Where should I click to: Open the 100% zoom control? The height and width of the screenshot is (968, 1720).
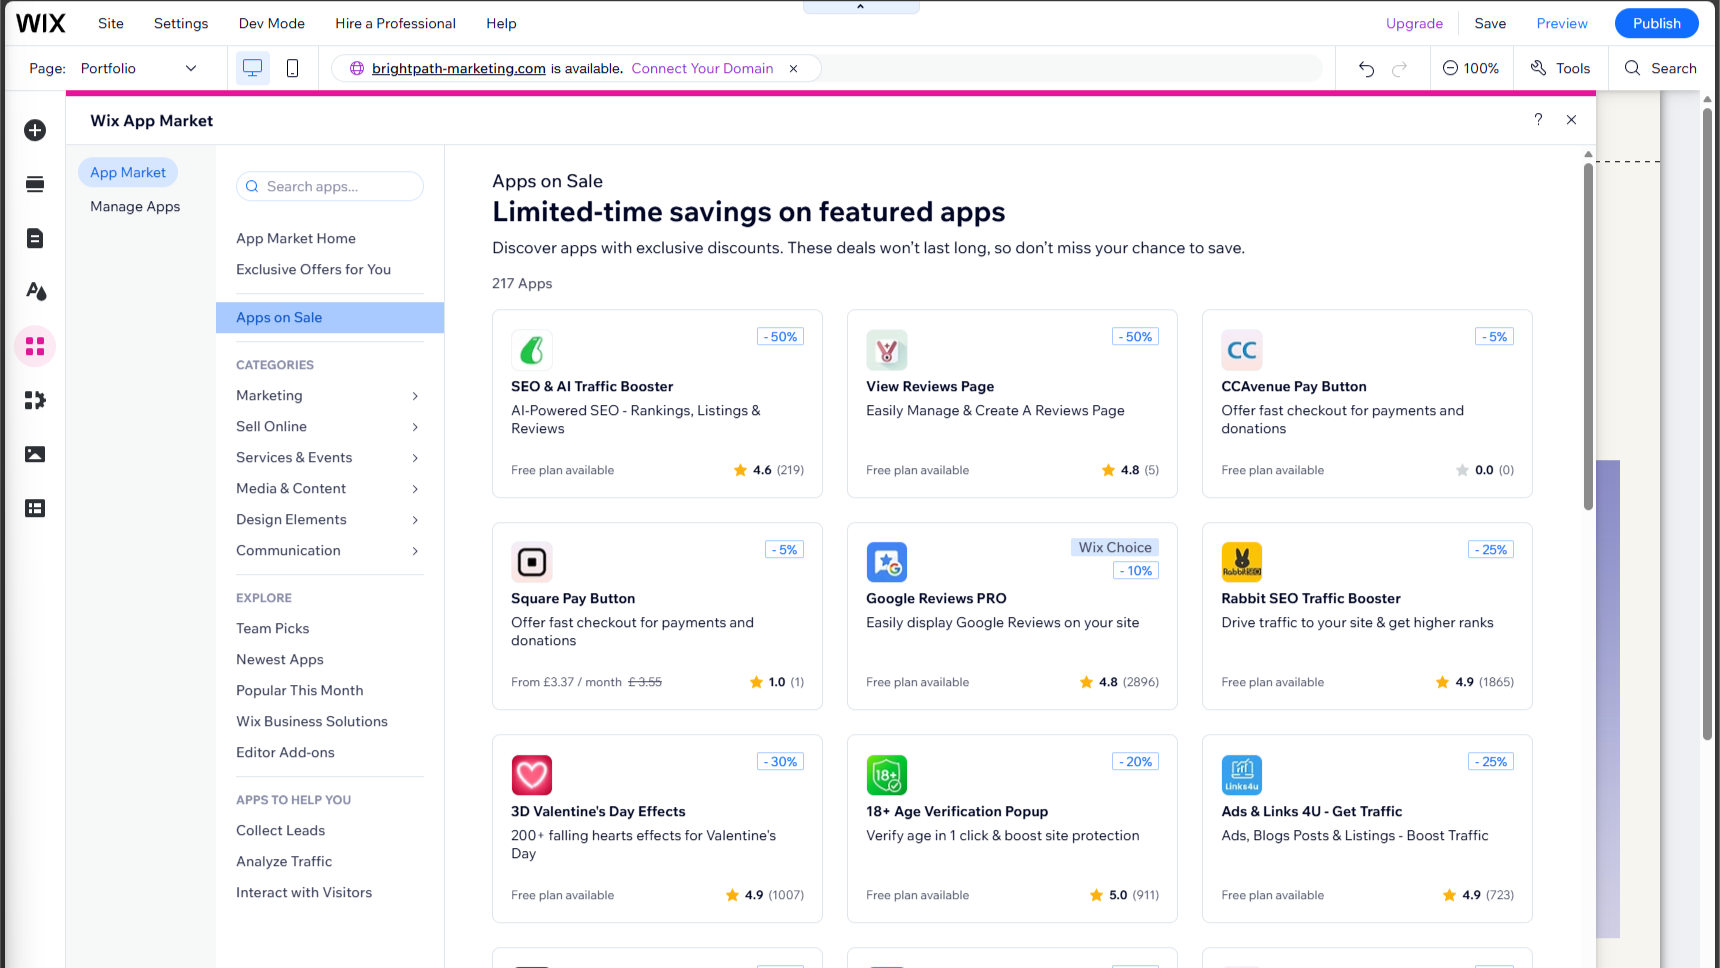(1470, 68)
